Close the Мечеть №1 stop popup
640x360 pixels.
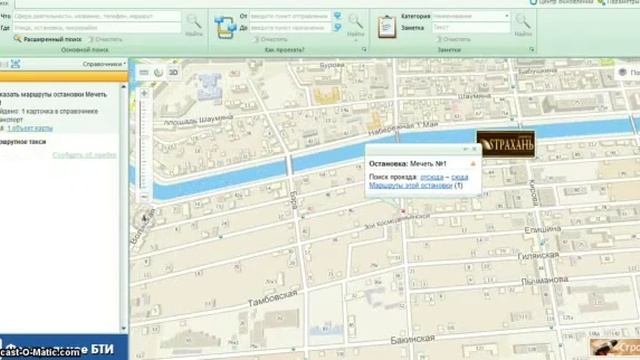(x=474, y=149)
